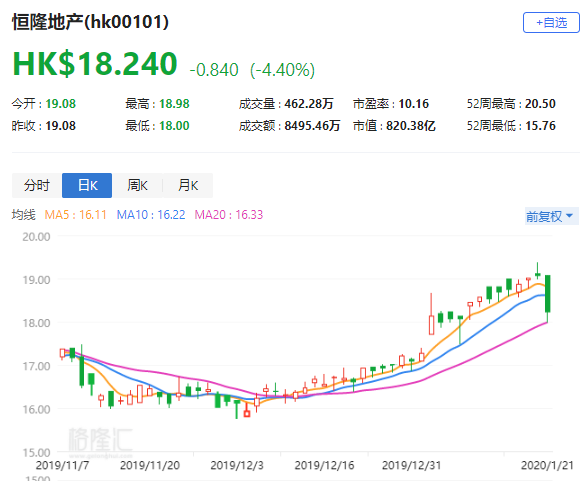Click the 18.00 price axis label
The image size is (580, 481).
36,323
